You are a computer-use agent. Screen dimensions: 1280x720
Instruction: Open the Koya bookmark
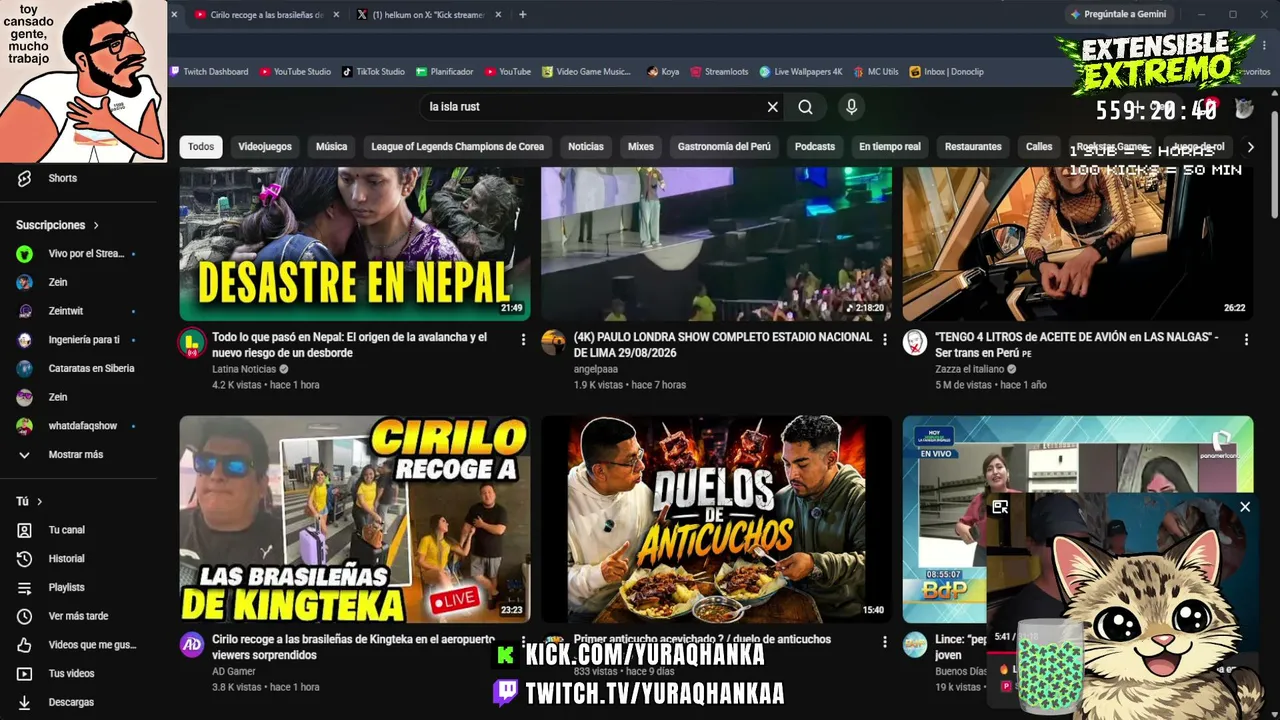(x=662, y=72)
